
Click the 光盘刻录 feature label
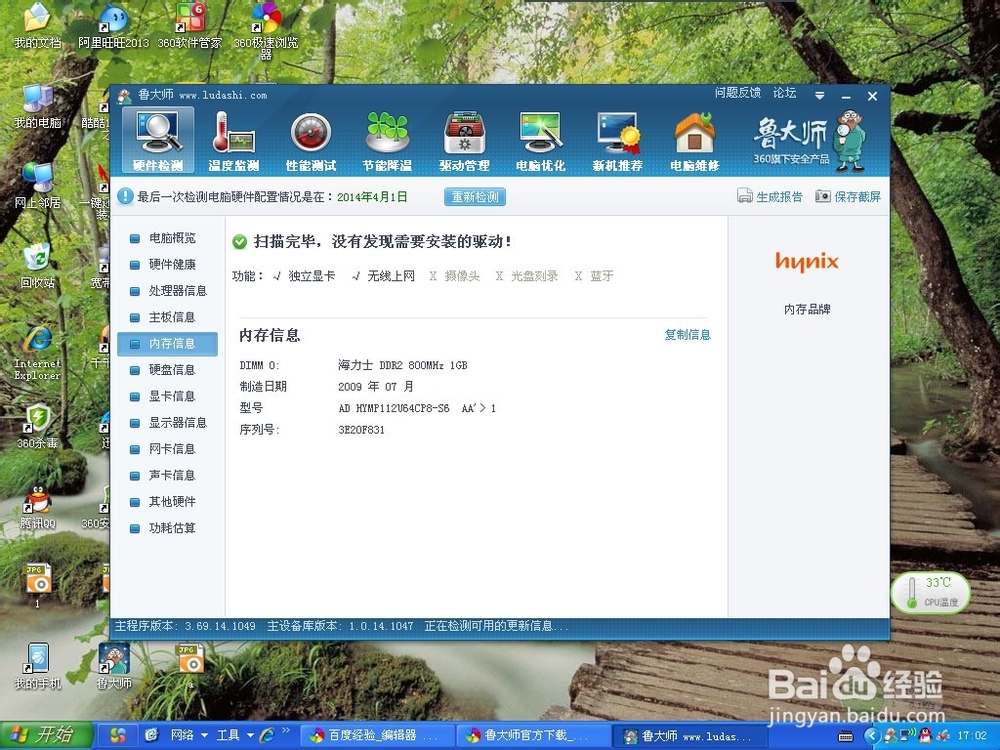[x=534, y=276]
